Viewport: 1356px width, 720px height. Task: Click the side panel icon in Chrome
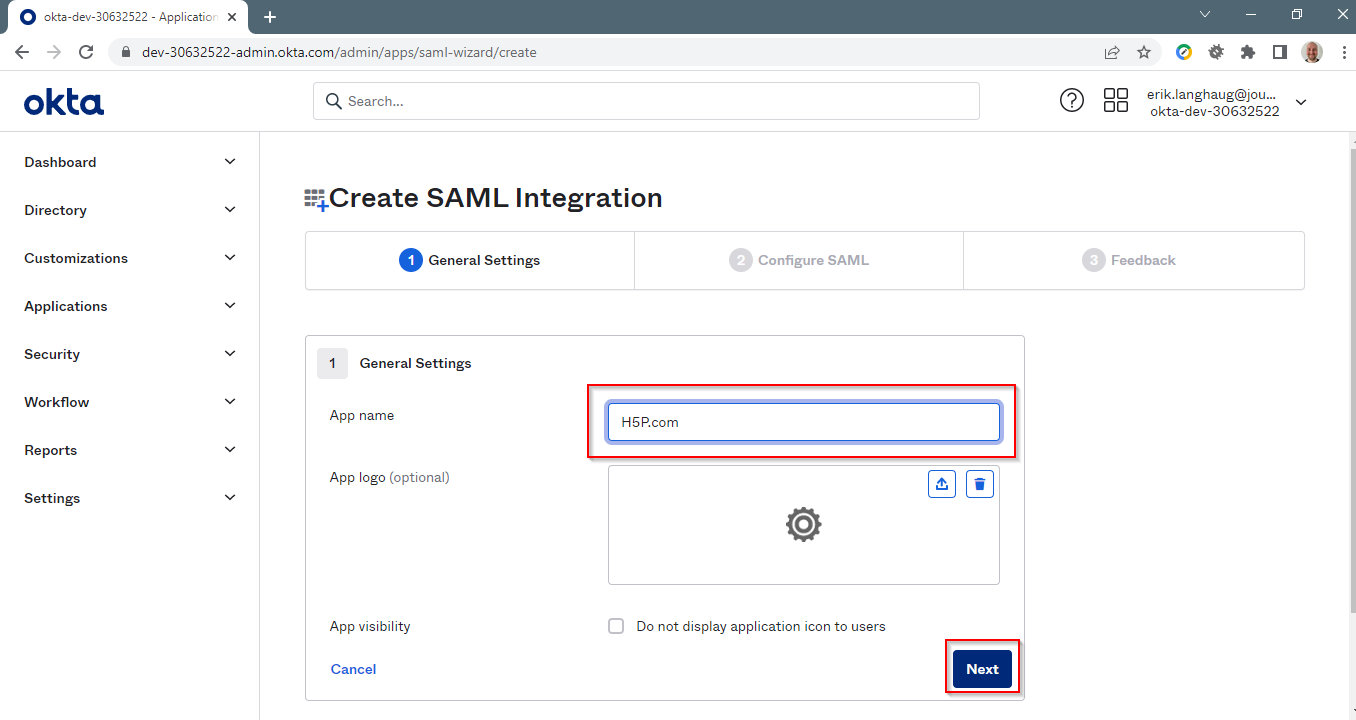click(1280, 52)
